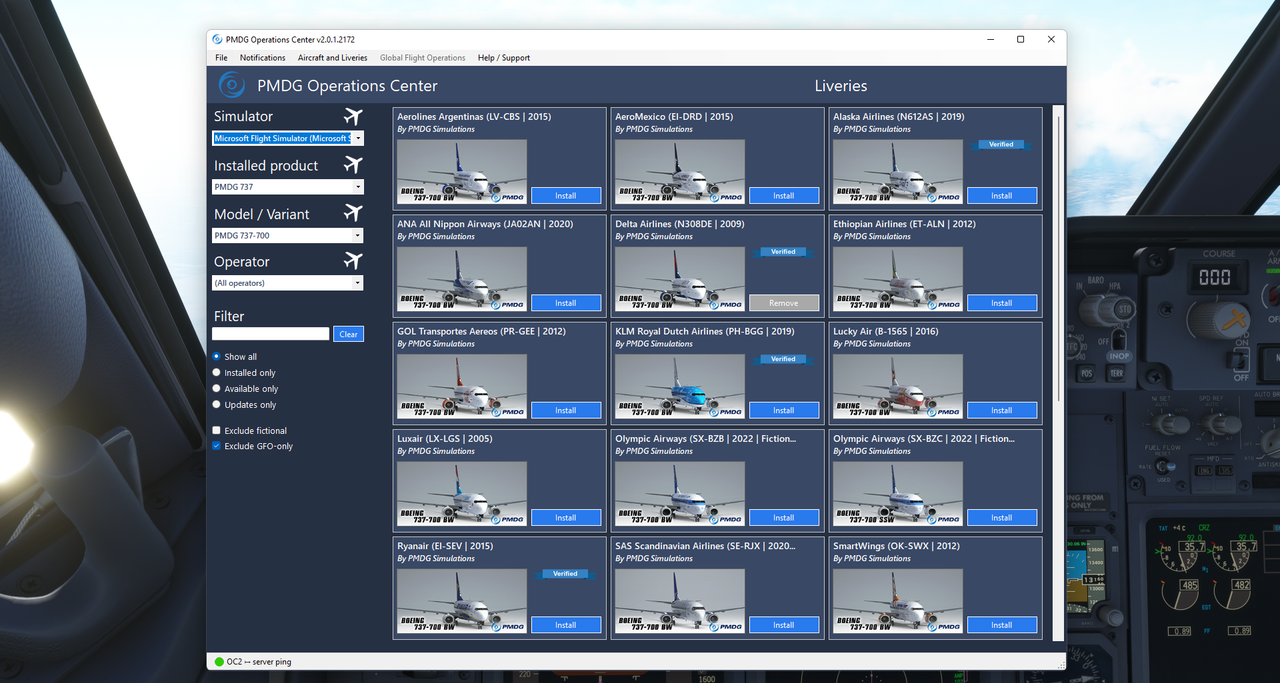
Task: Click the Delta Airlines aircraft thumbnail
Action: 680,279
